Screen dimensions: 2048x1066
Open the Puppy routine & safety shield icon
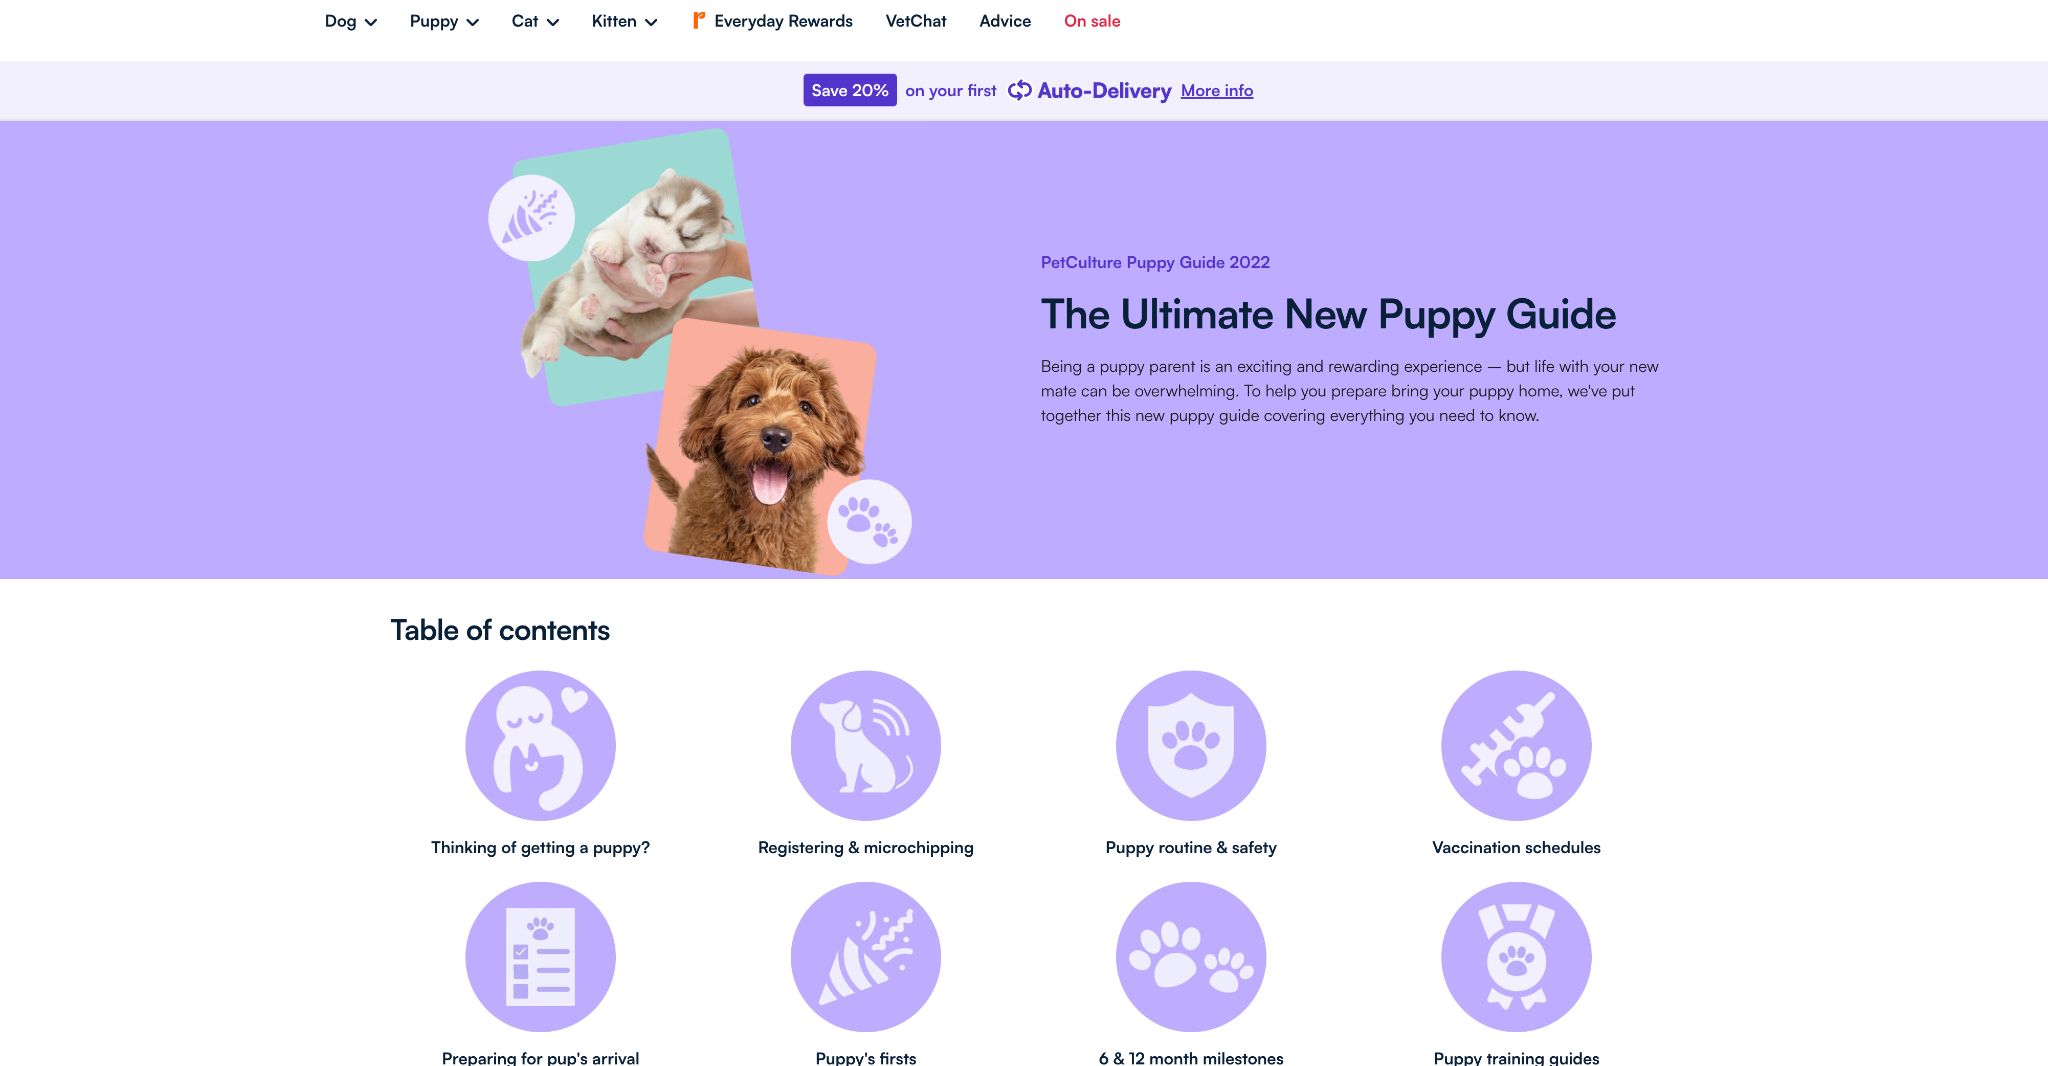pos(1191,746)
